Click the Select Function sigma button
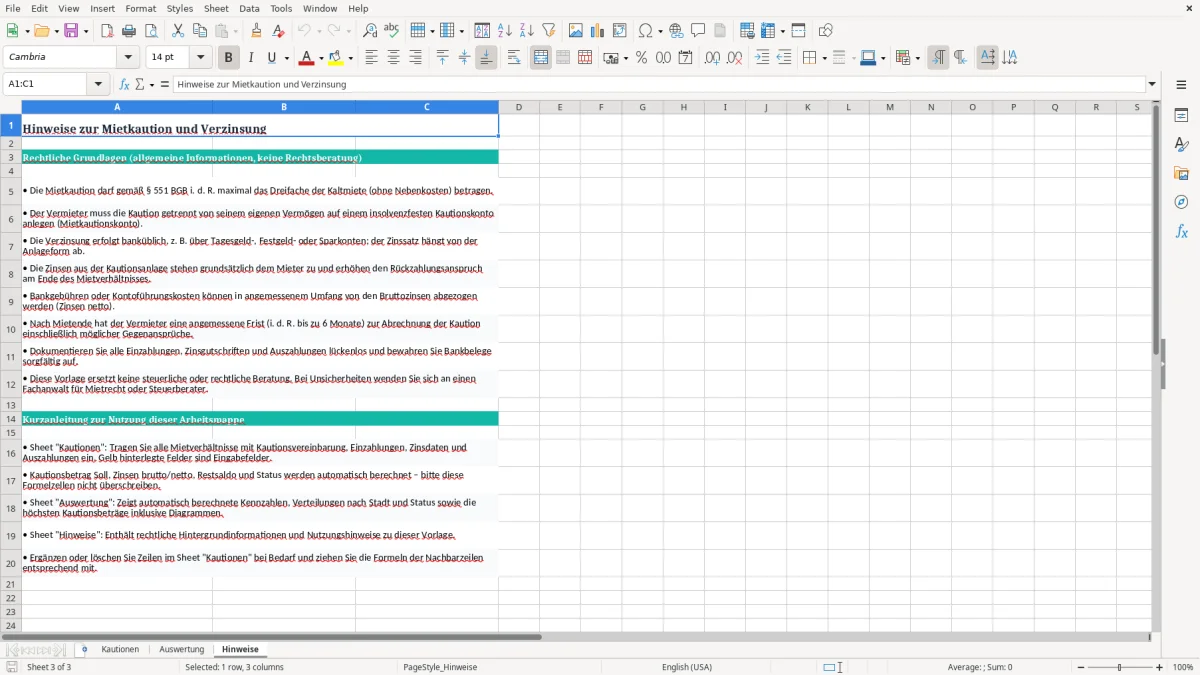Screen dimensions: 1200x675 140,84
